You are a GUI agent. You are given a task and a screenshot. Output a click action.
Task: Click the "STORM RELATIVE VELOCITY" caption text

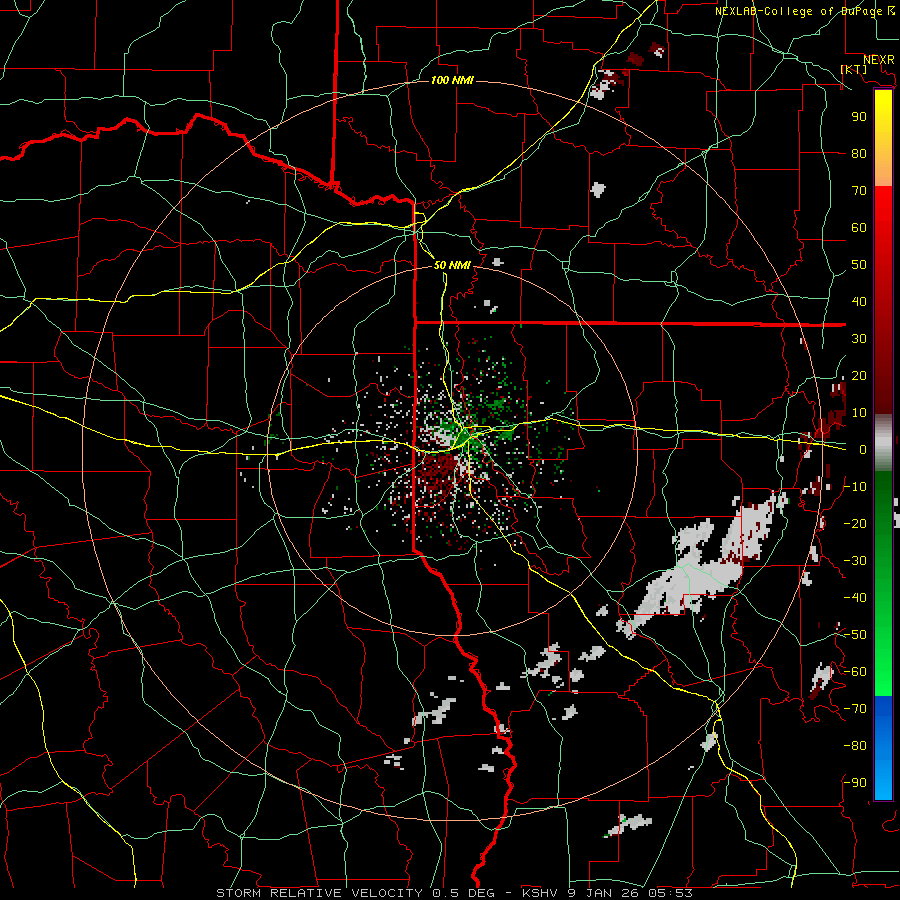coord(319,893)
